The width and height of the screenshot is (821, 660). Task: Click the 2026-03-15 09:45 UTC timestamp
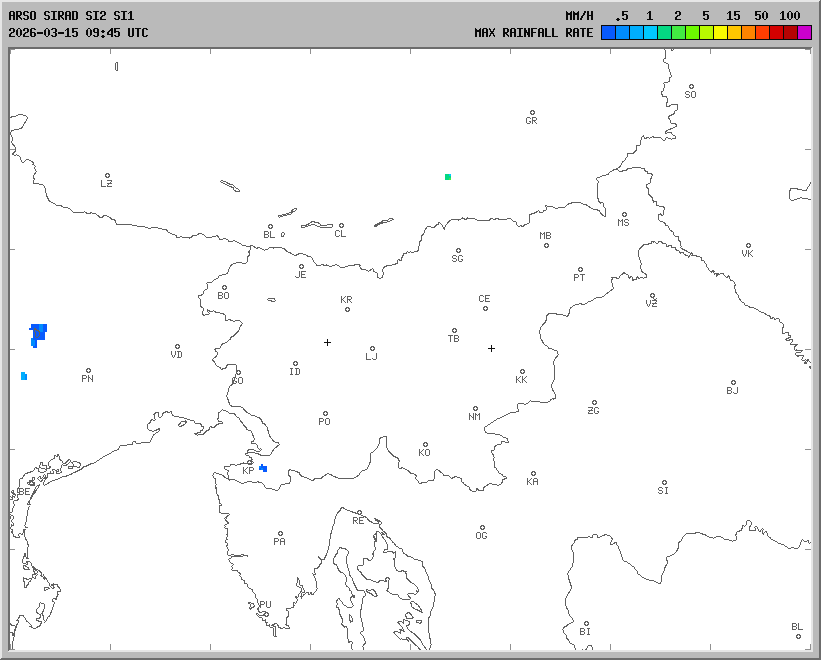click(x=78, y=33)
